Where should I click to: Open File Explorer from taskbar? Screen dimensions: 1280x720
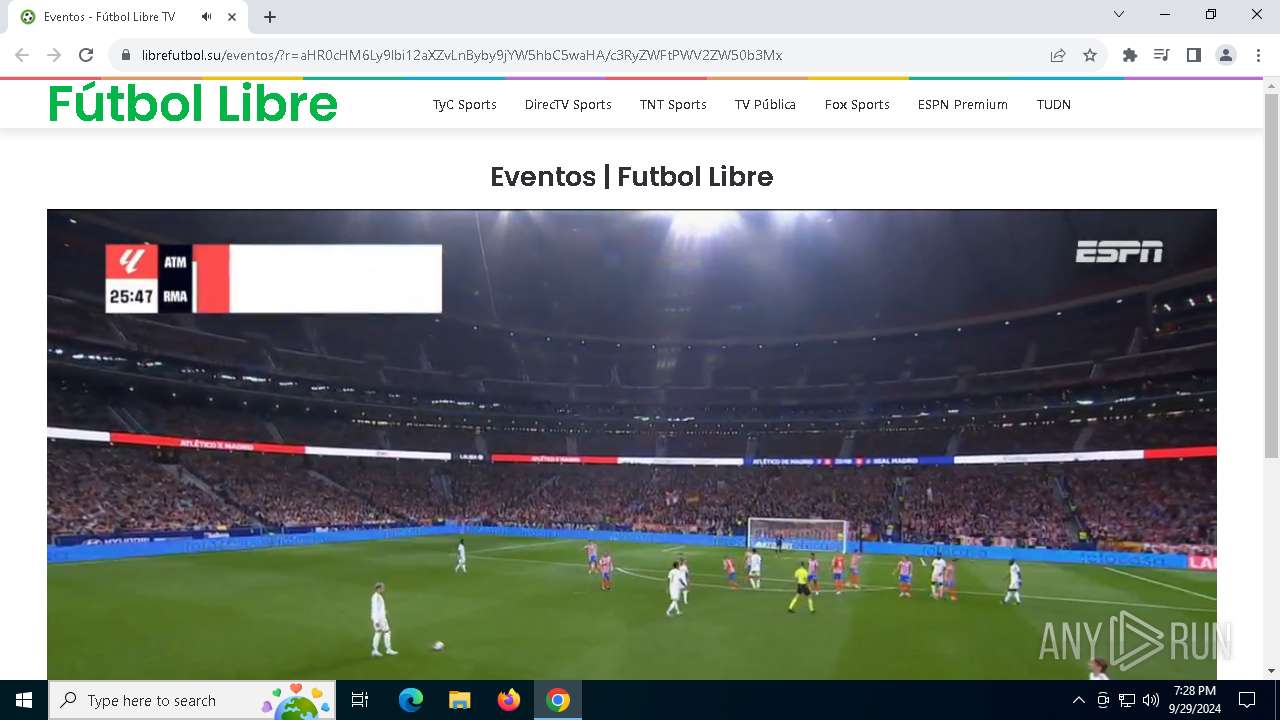click(x=460, y=700)
